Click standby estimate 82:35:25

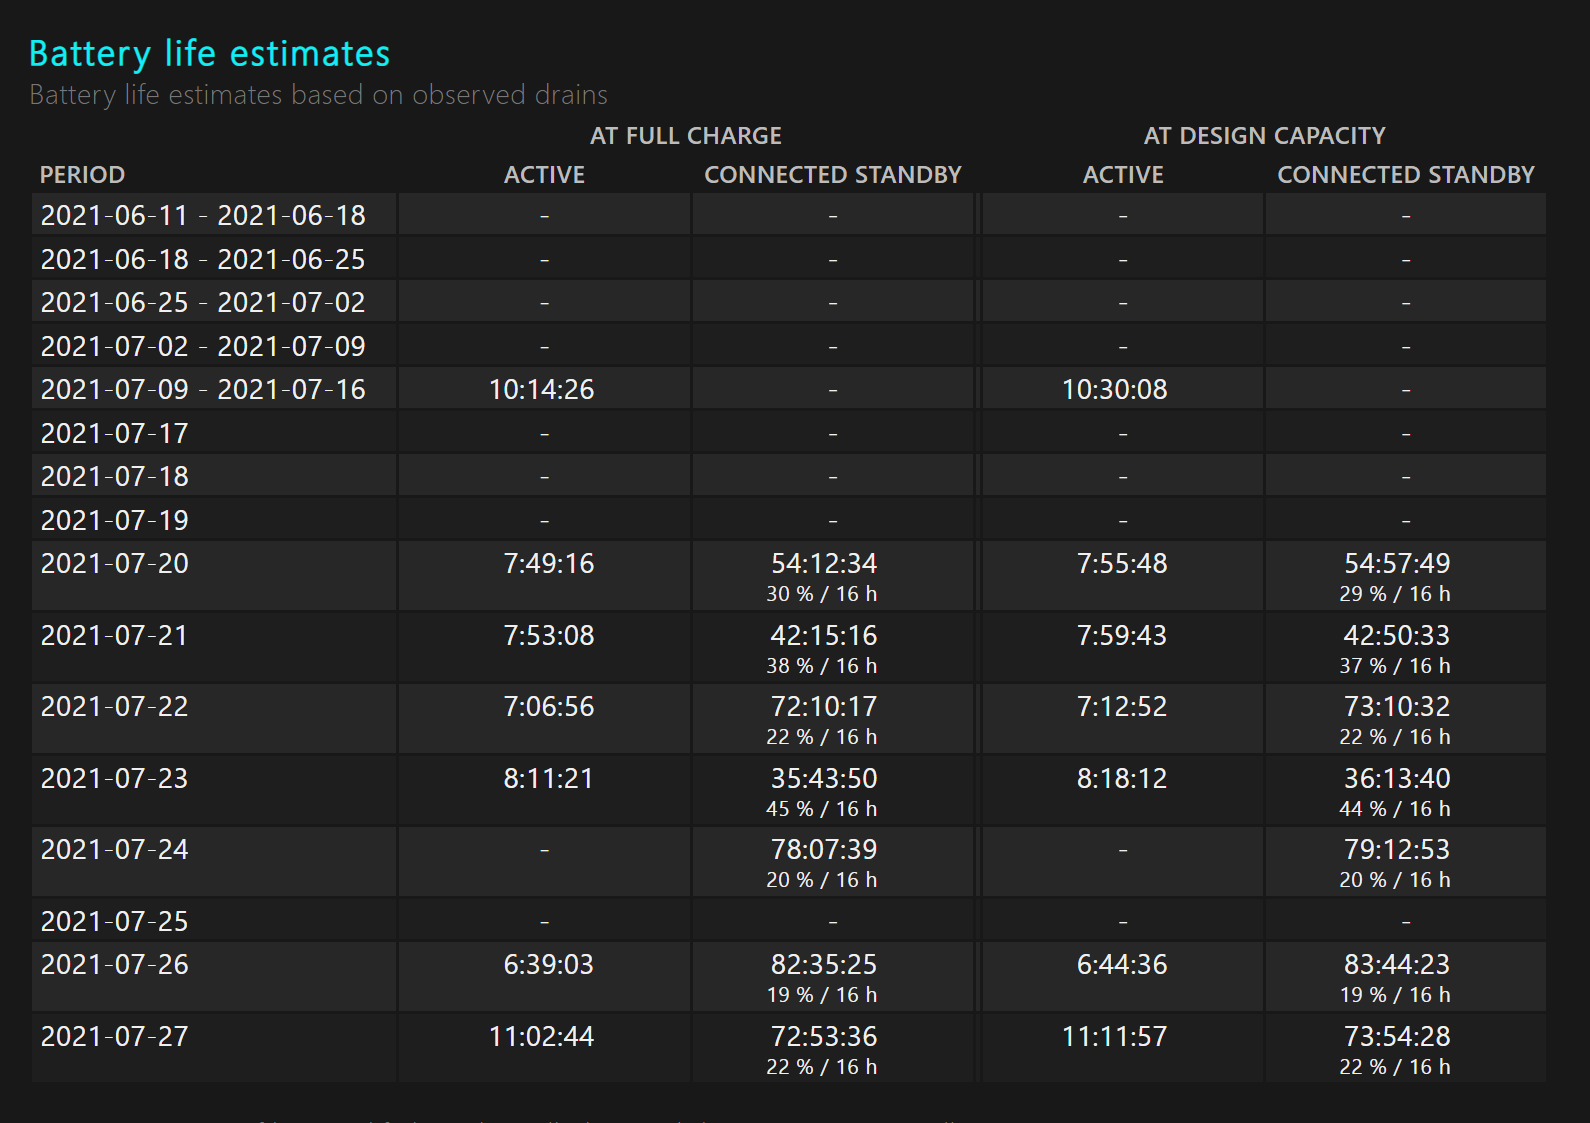click(x=824, y=965)
